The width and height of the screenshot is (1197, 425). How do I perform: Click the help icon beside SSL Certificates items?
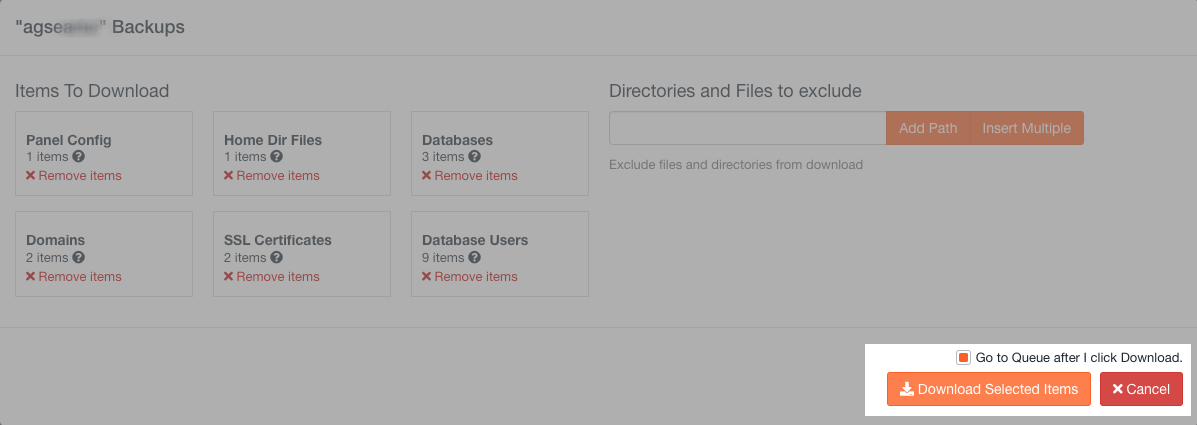coord(276,257)
